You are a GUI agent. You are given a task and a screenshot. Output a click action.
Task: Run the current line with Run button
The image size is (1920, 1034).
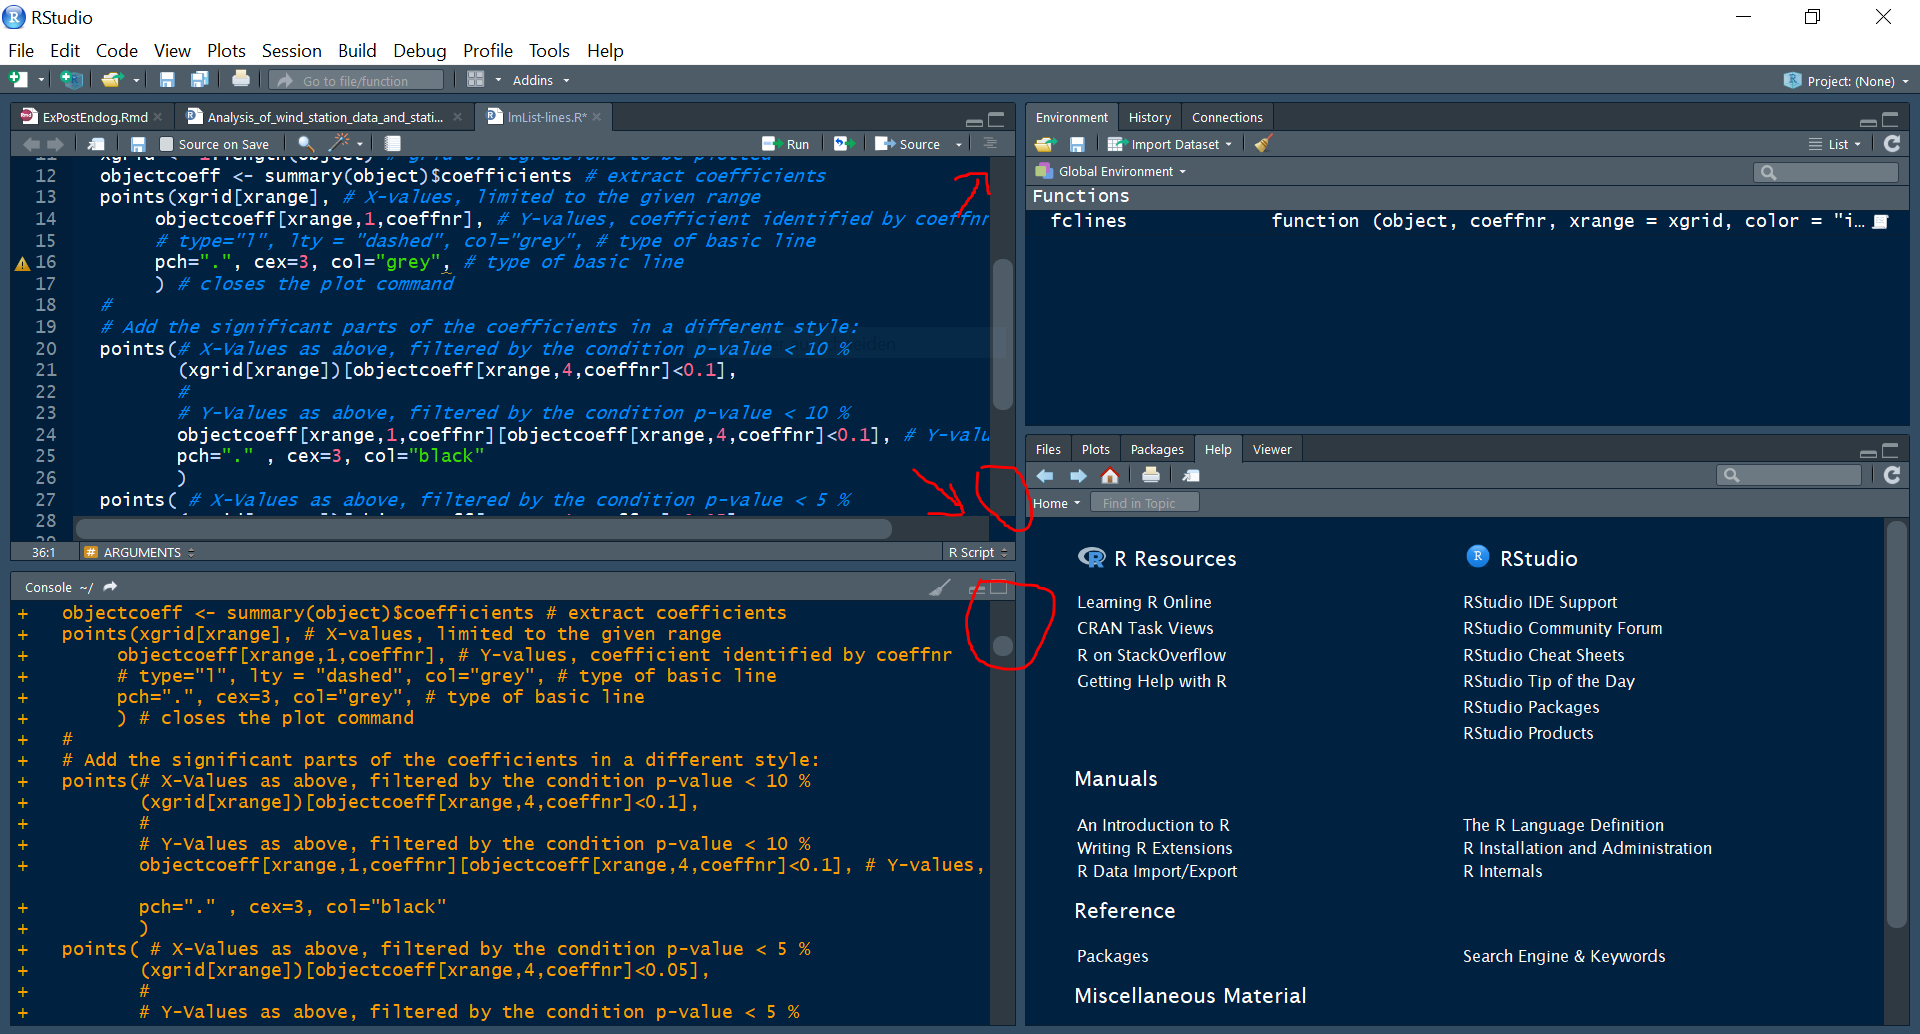pyautogui.click(x=786, y=144)
